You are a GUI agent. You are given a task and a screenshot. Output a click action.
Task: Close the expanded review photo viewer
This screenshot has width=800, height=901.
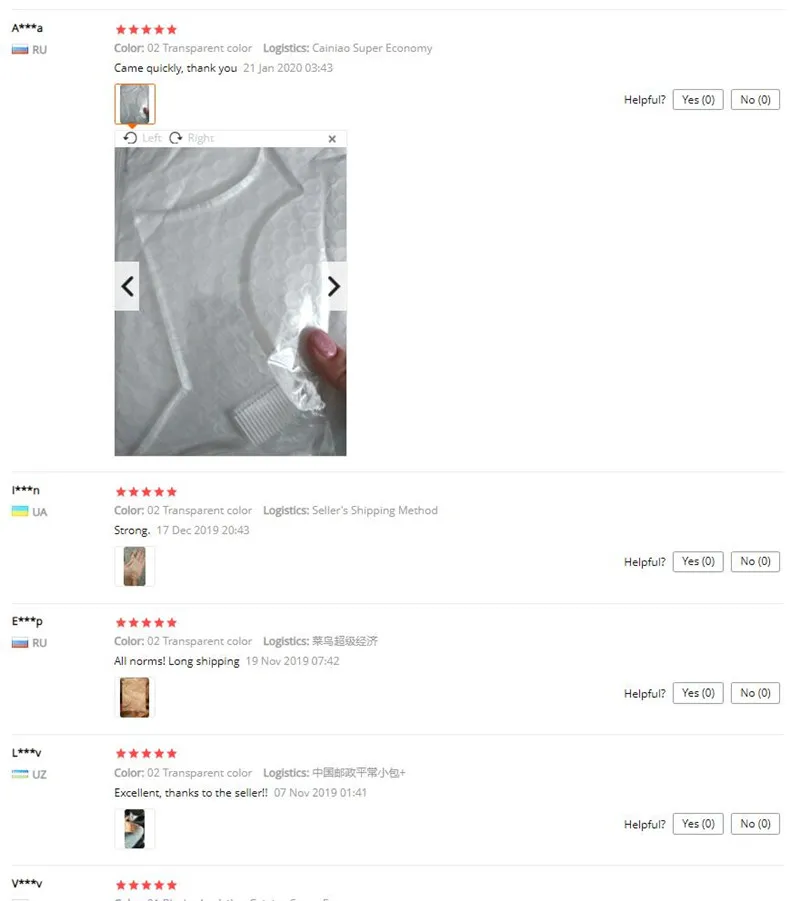[x=332, y=139]
